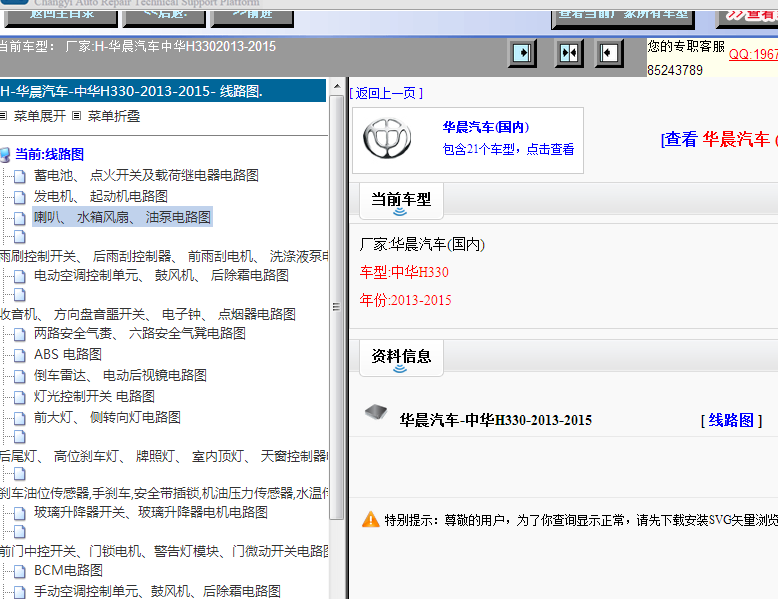Select 喇叭、水箱风扇、油泵电路图

[x=122, y=217]
